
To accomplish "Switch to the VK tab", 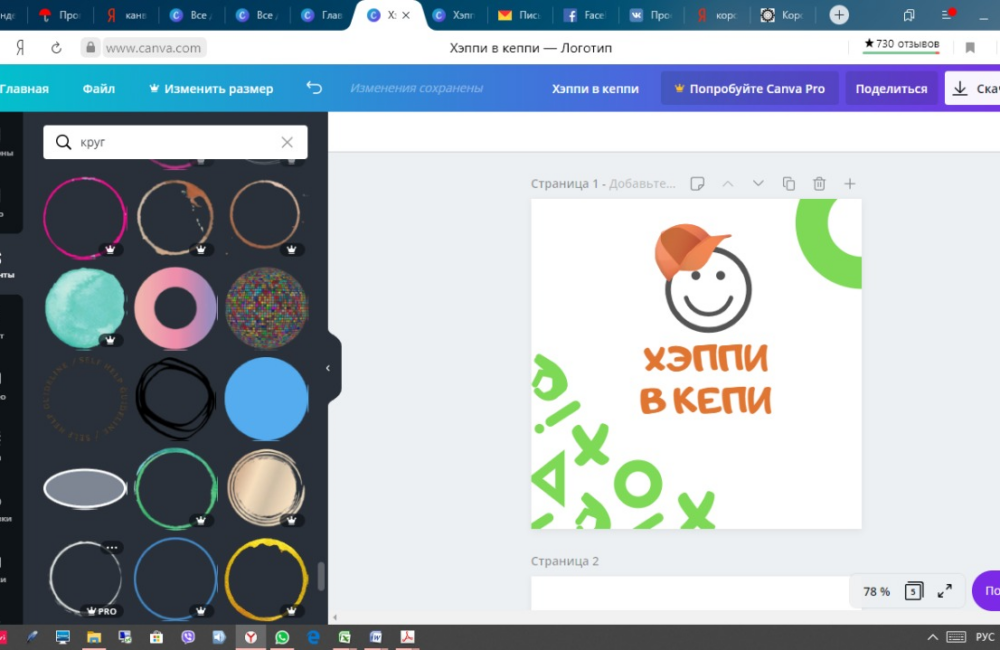I will tap(651, 15).
